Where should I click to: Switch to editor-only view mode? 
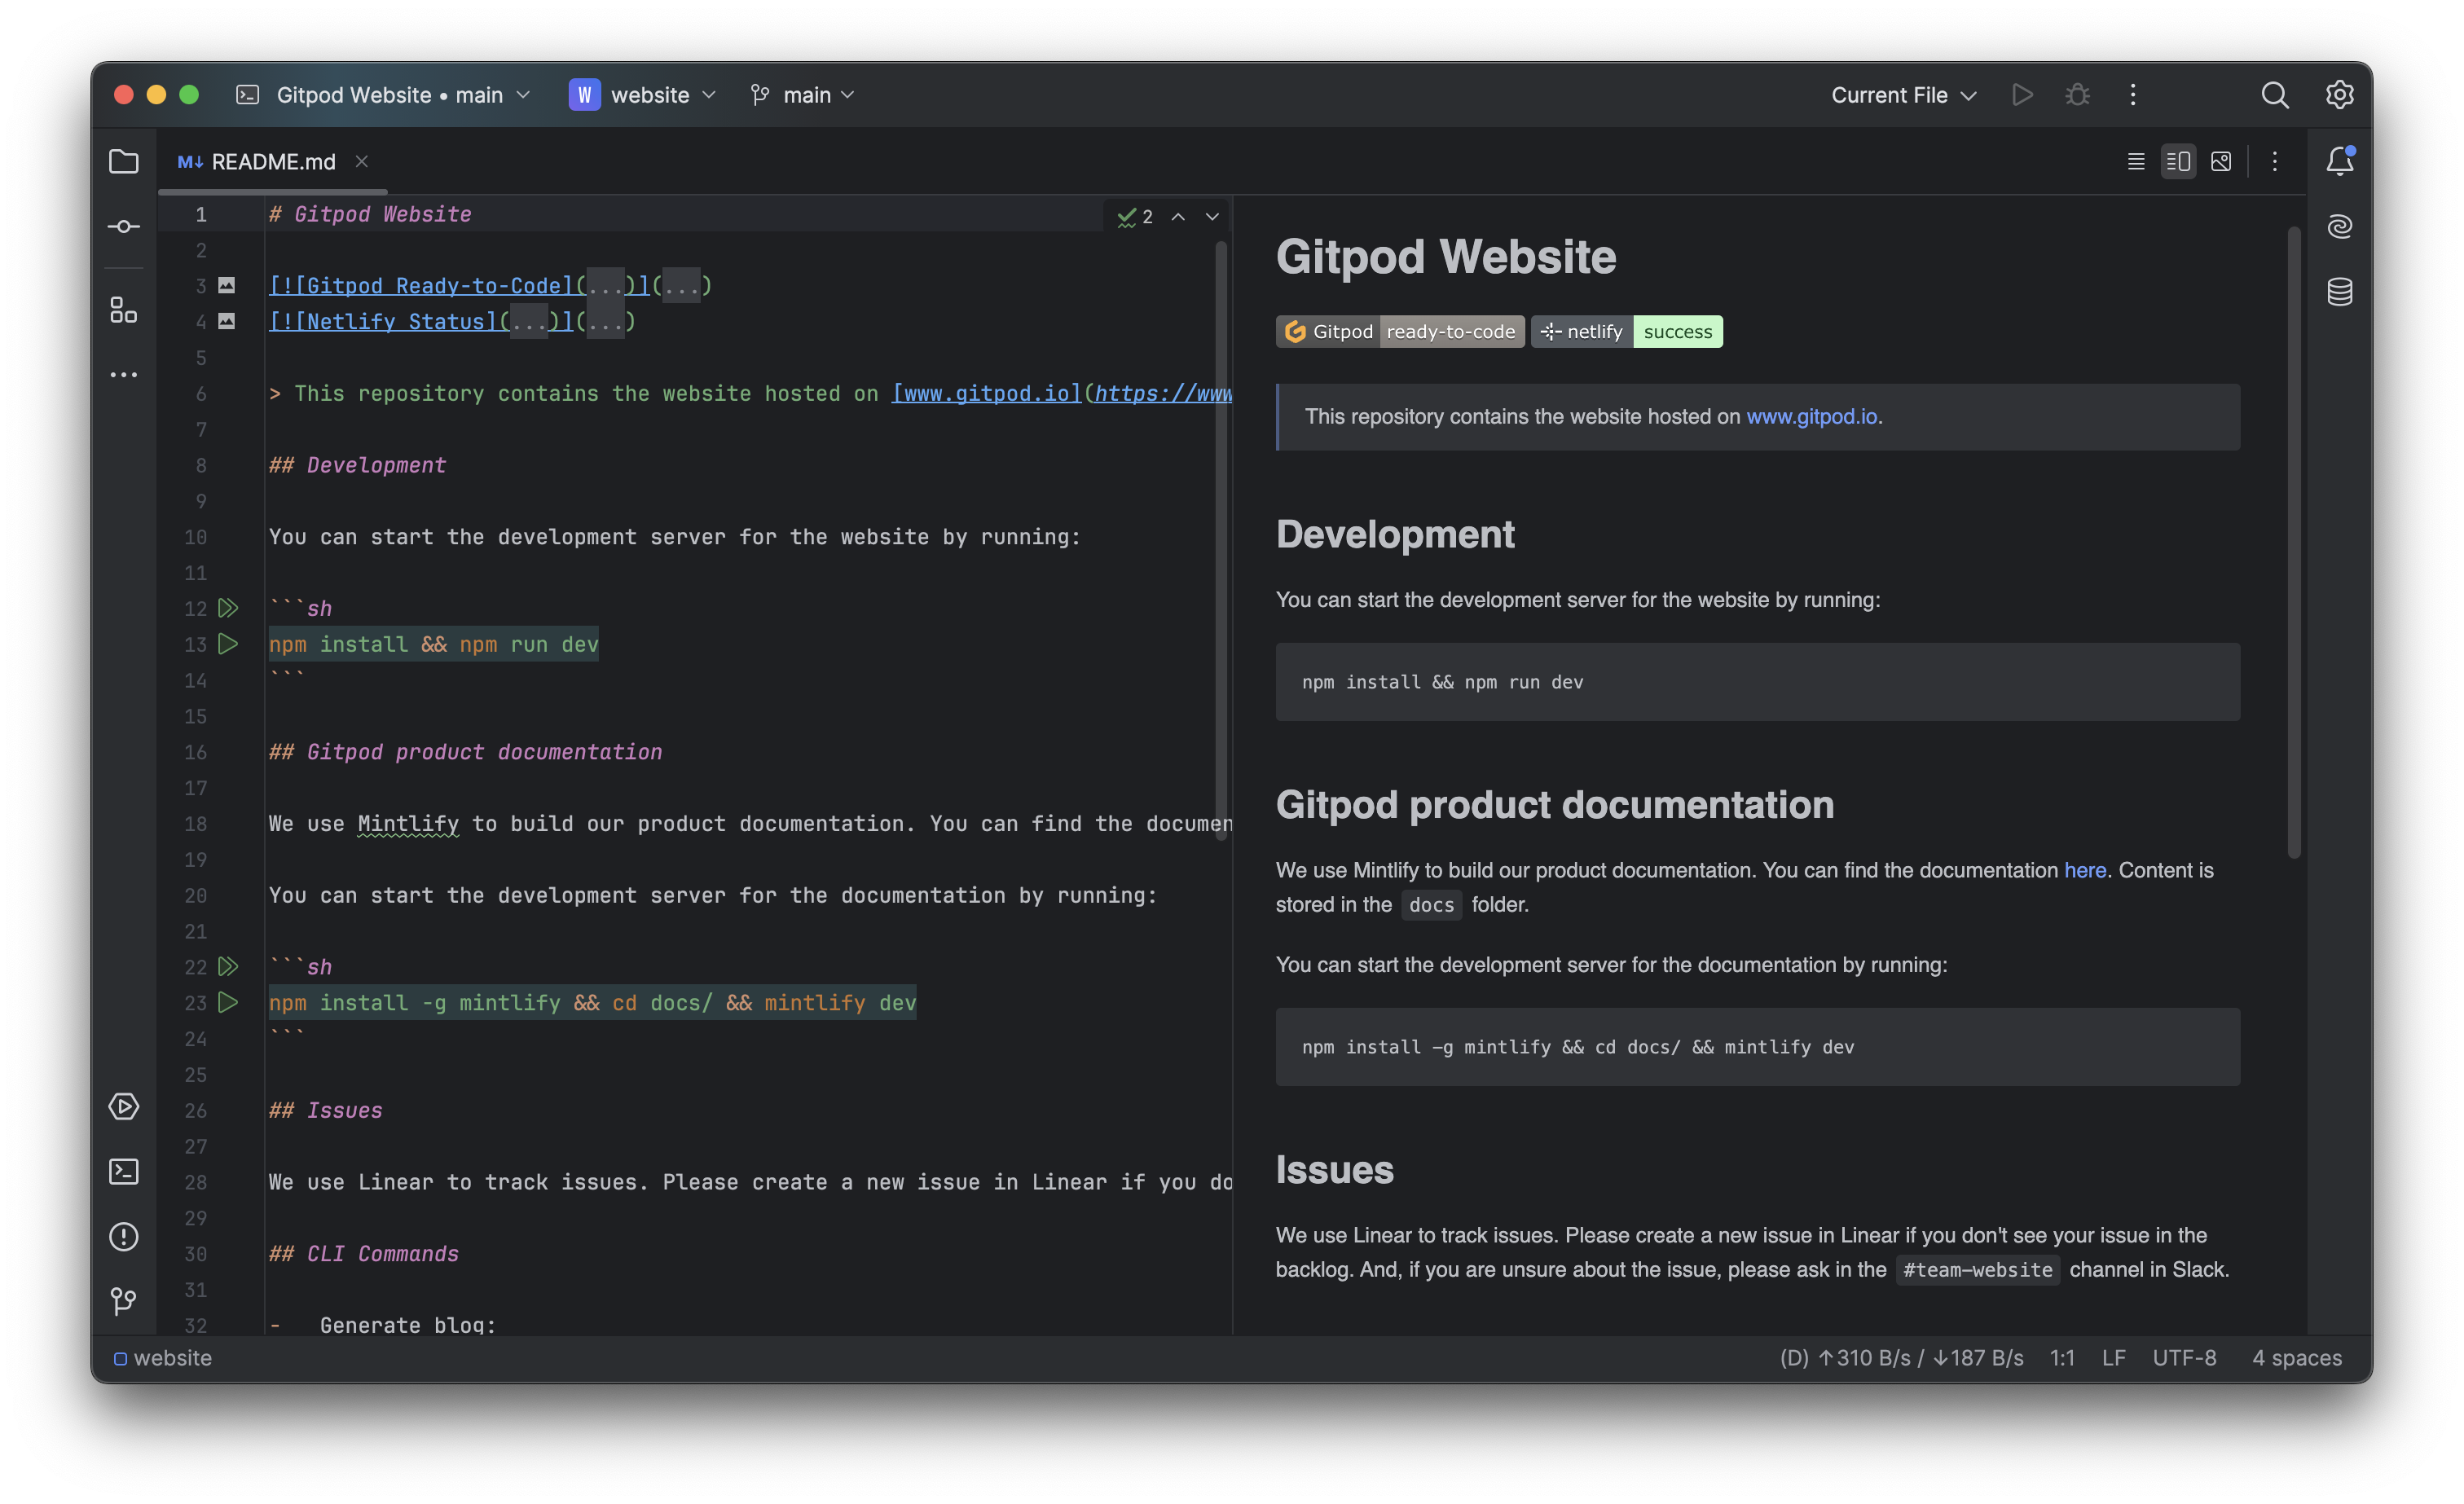[2135, 161]
